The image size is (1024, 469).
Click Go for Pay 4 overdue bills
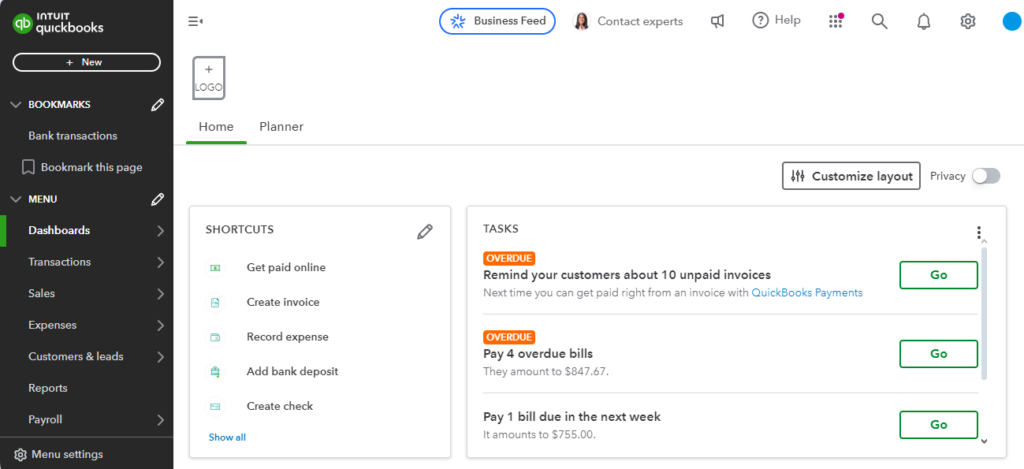tap(938, 354)
